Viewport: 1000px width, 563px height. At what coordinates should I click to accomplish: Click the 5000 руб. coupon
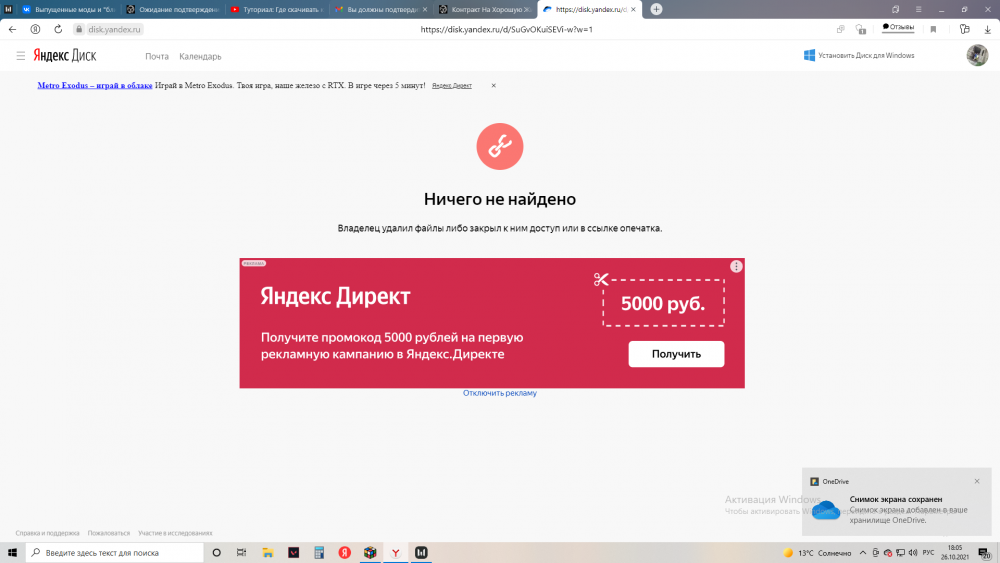coord(663,303)
